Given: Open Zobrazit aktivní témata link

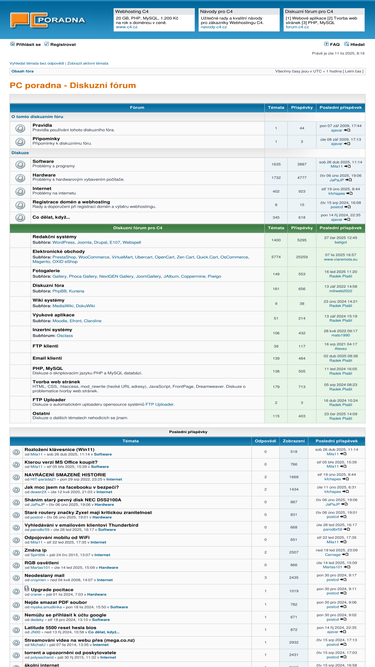Looking at the screenshot, I should click(x=88, y=63).
